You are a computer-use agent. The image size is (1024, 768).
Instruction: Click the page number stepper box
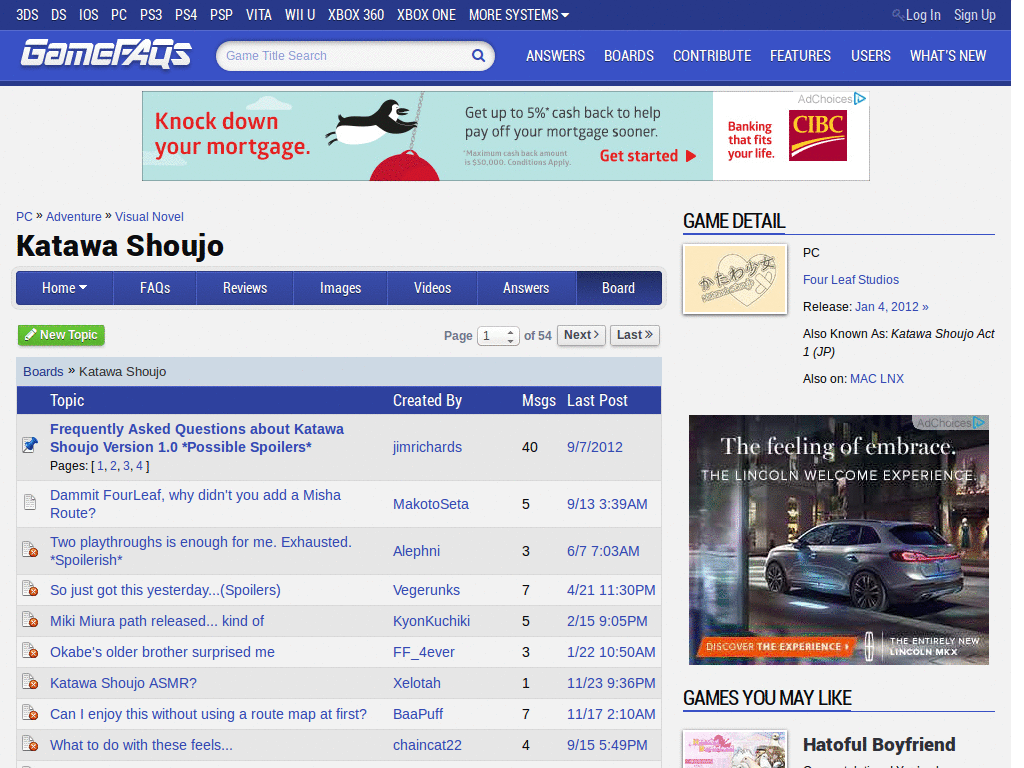[498, 336]
